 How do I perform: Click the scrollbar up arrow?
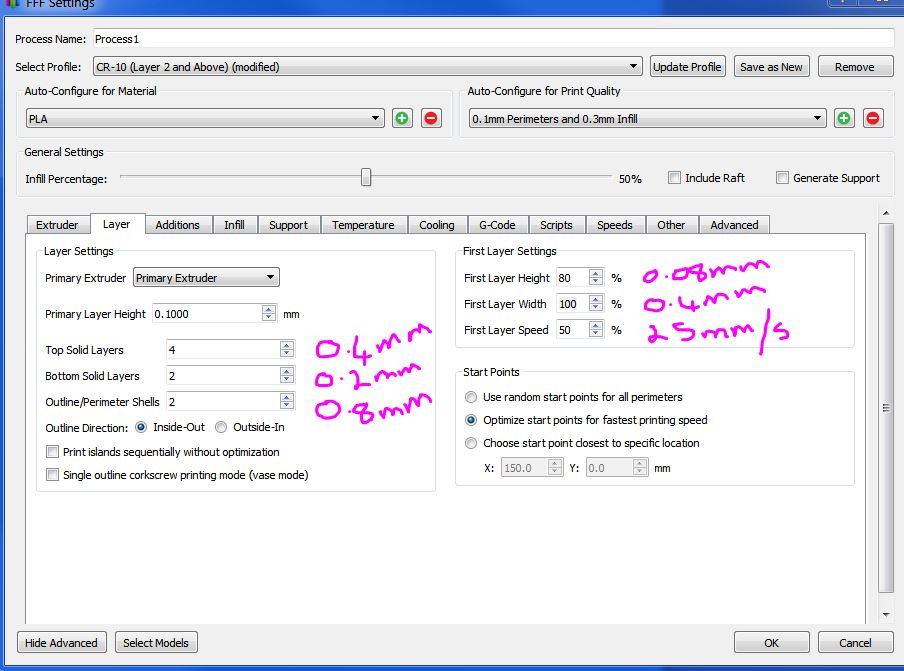[886, 213]
